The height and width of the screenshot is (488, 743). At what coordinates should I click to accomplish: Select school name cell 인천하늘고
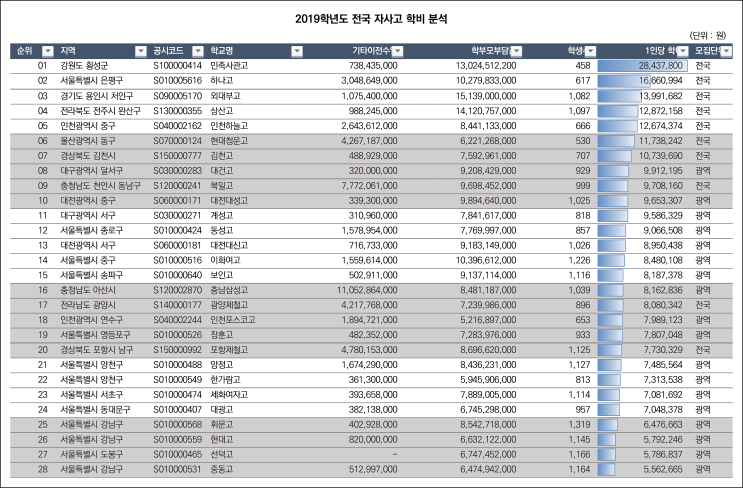[229, 126]
